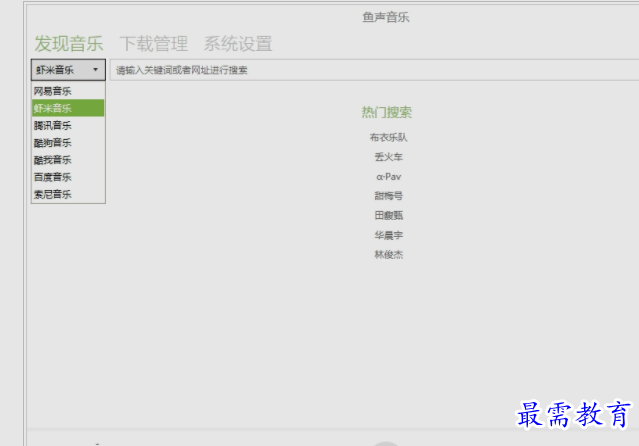Open the 下载管理 tab
The height and width of the screenshot is (446, 639).
(x=154, y=44)
